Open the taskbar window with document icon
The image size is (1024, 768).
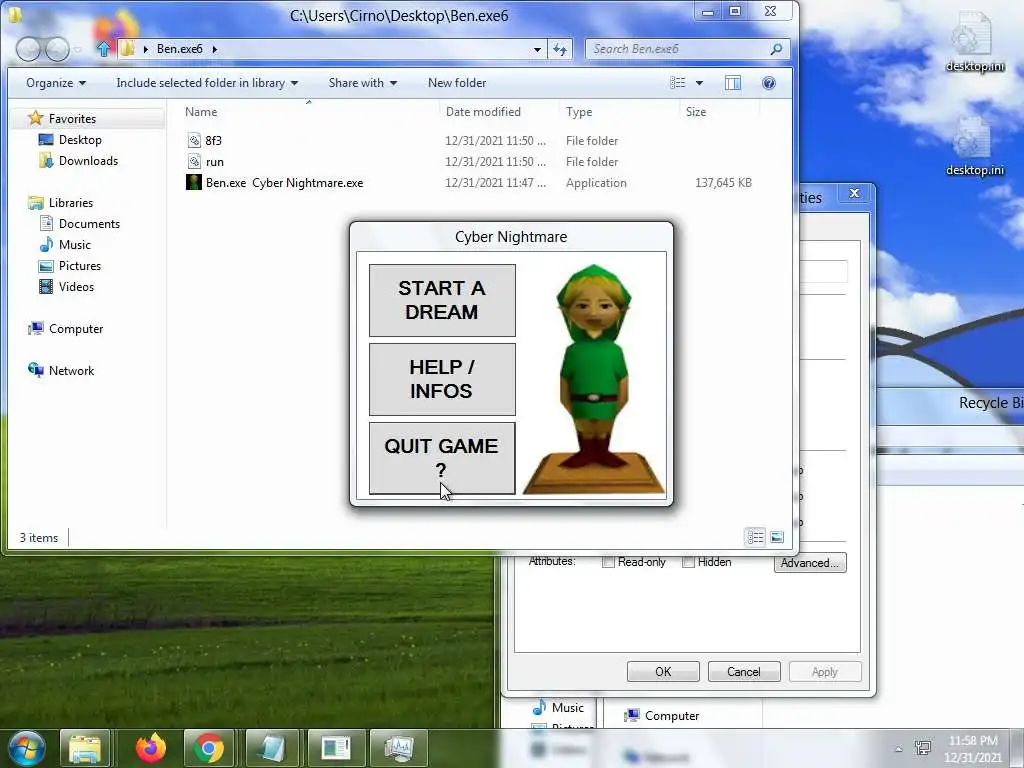(336, 748)
